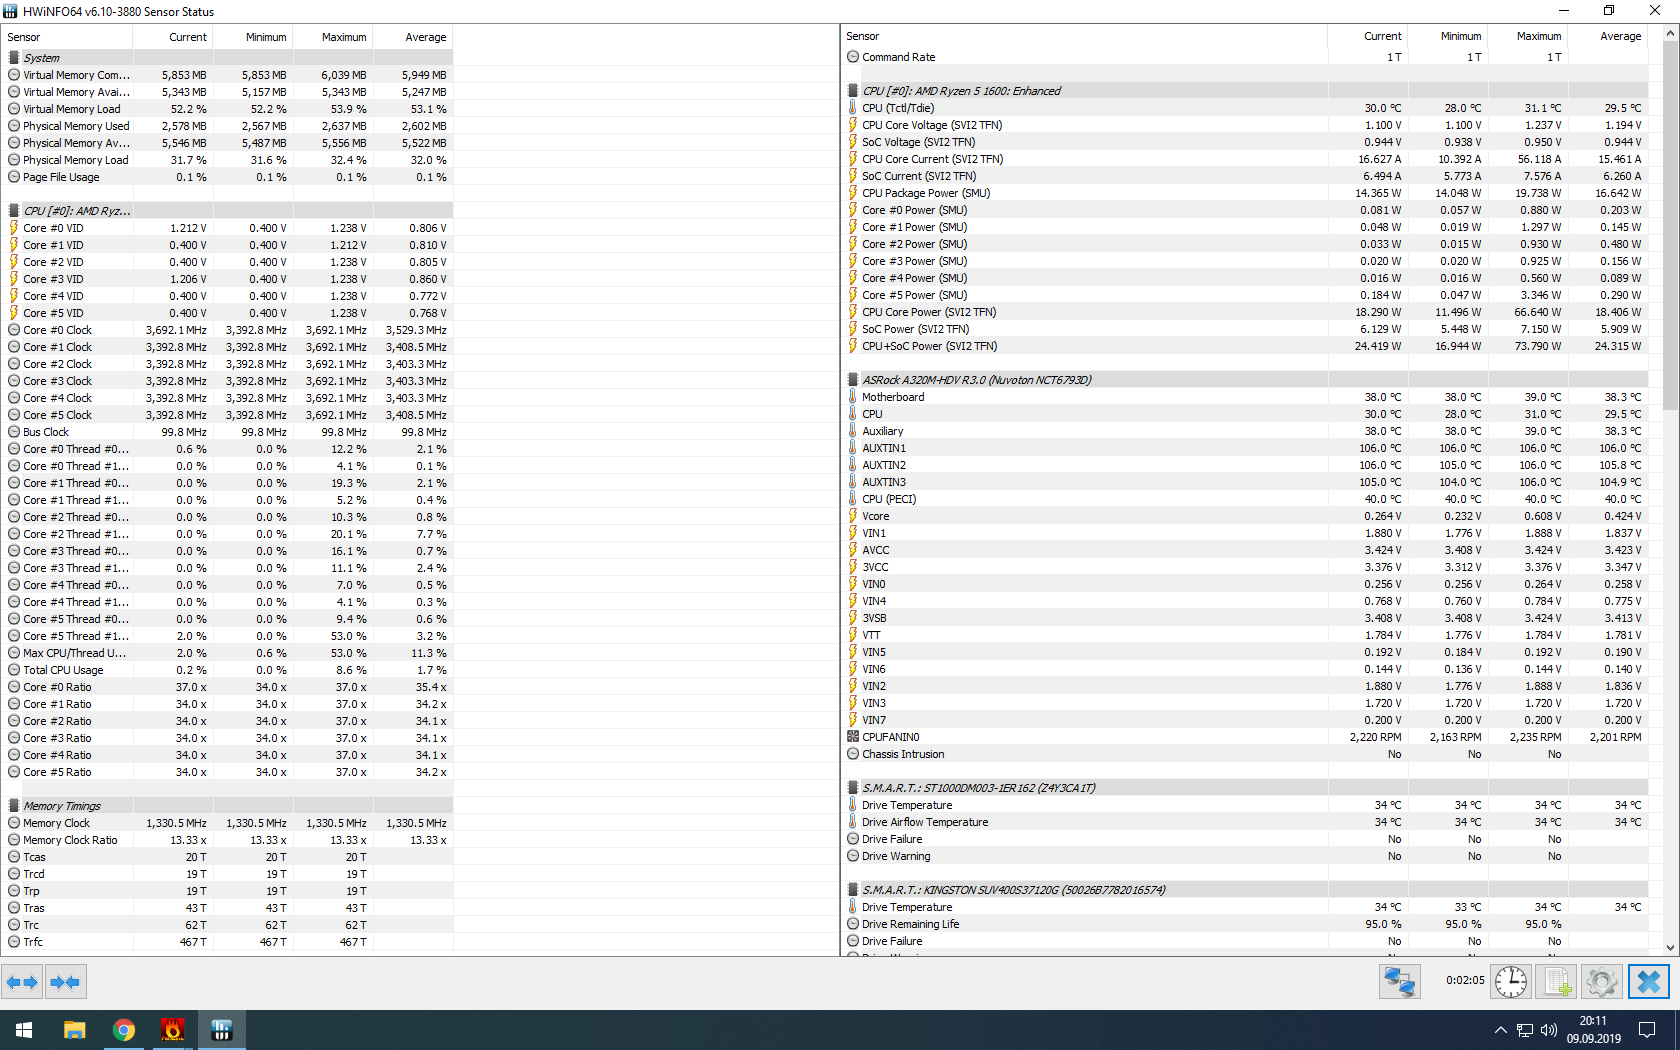Select the Core #0 Clock row

(228, 330)
